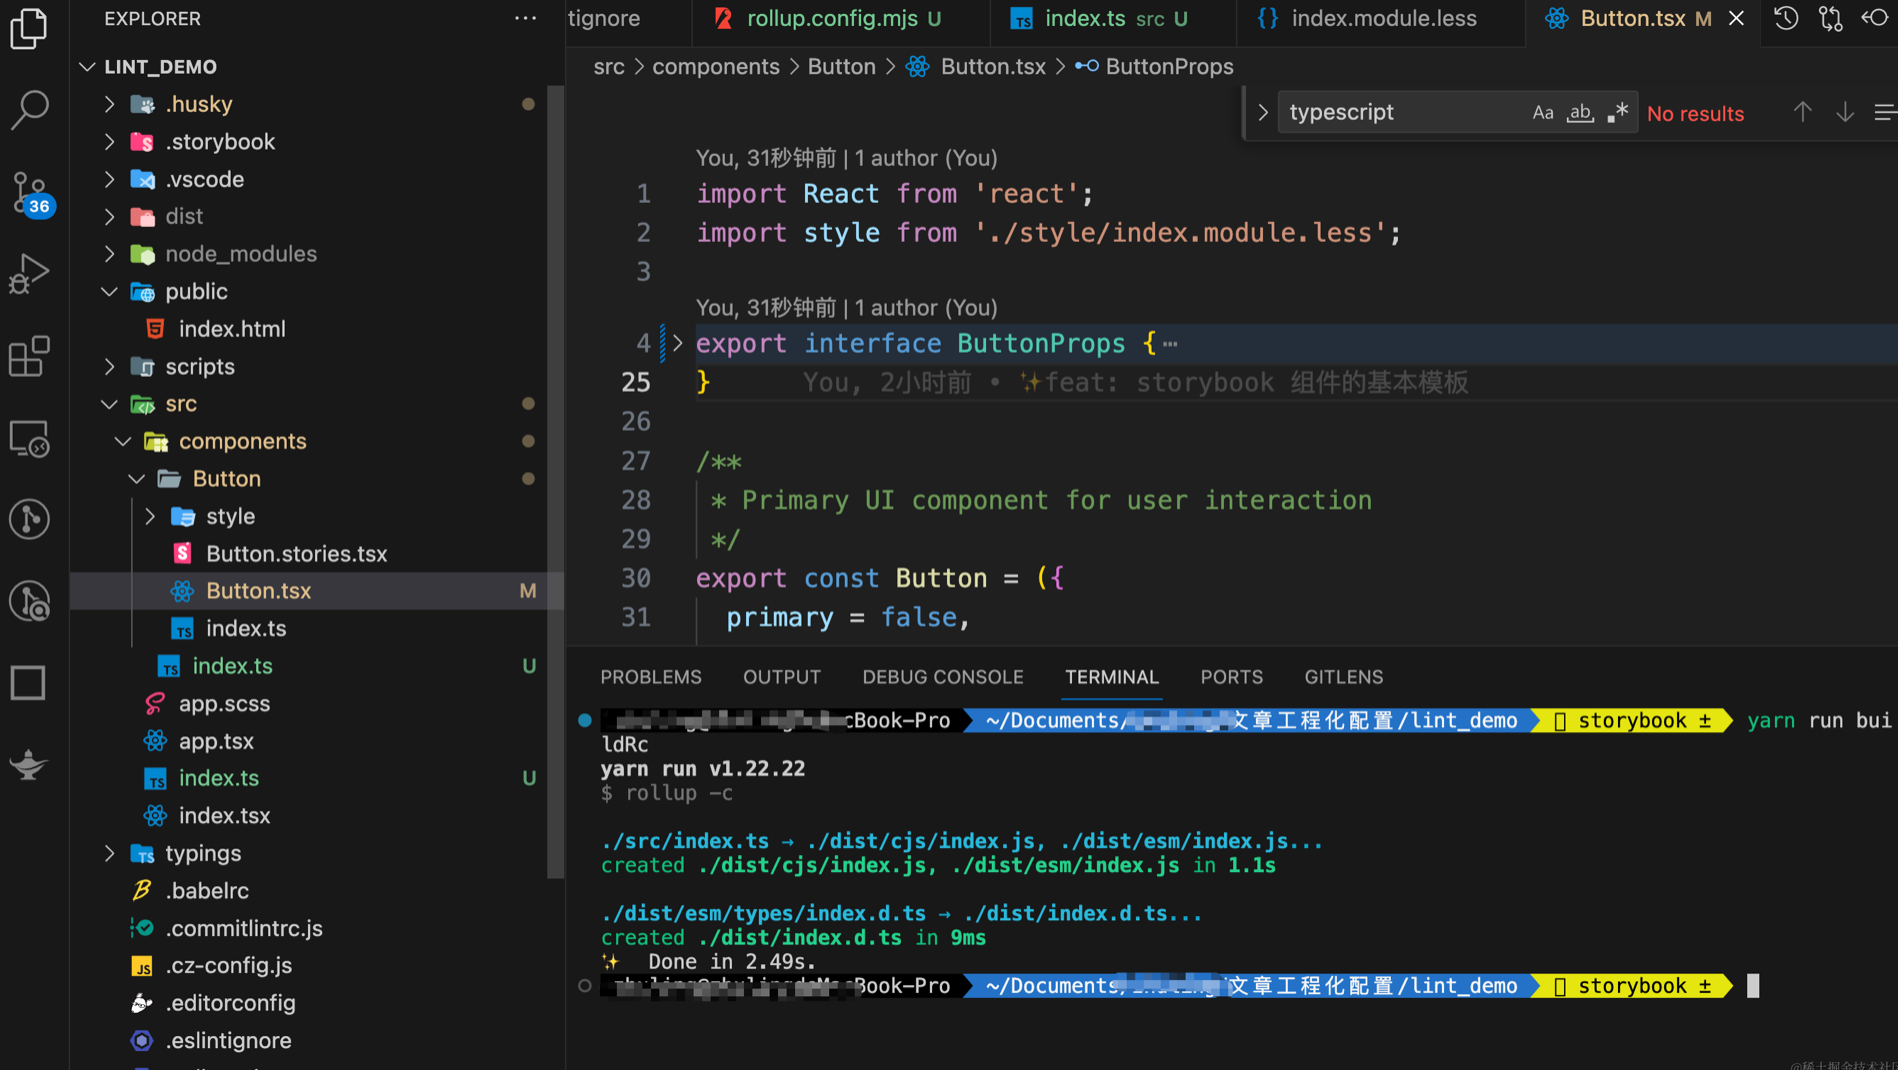Open .cz-config.js file
1898x1070 pixels.
point(228,966)
